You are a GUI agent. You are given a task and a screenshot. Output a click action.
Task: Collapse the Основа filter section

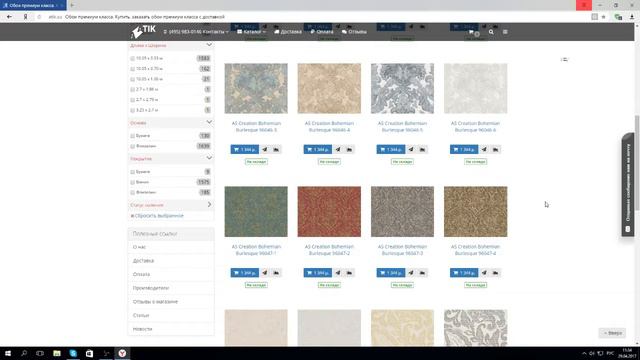(209, 122)
